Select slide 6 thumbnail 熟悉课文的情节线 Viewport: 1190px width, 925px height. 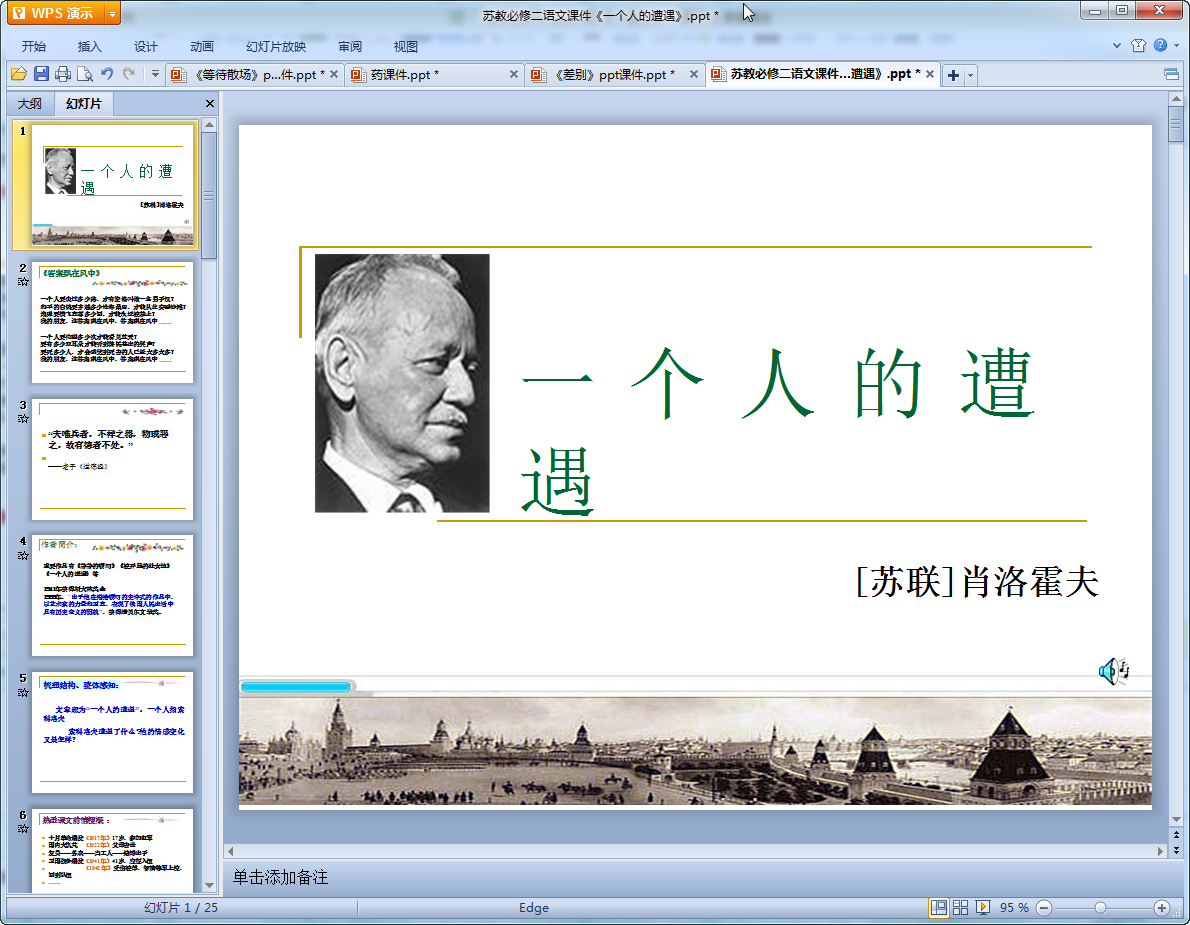click(x=112, y=851)
